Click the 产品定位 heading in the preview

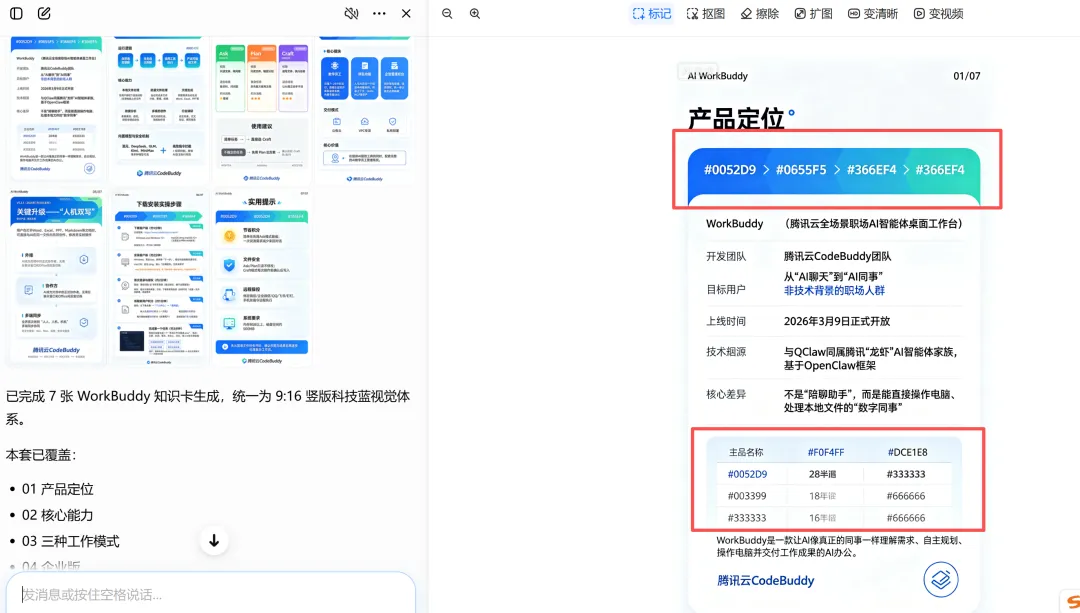[736, 118]
